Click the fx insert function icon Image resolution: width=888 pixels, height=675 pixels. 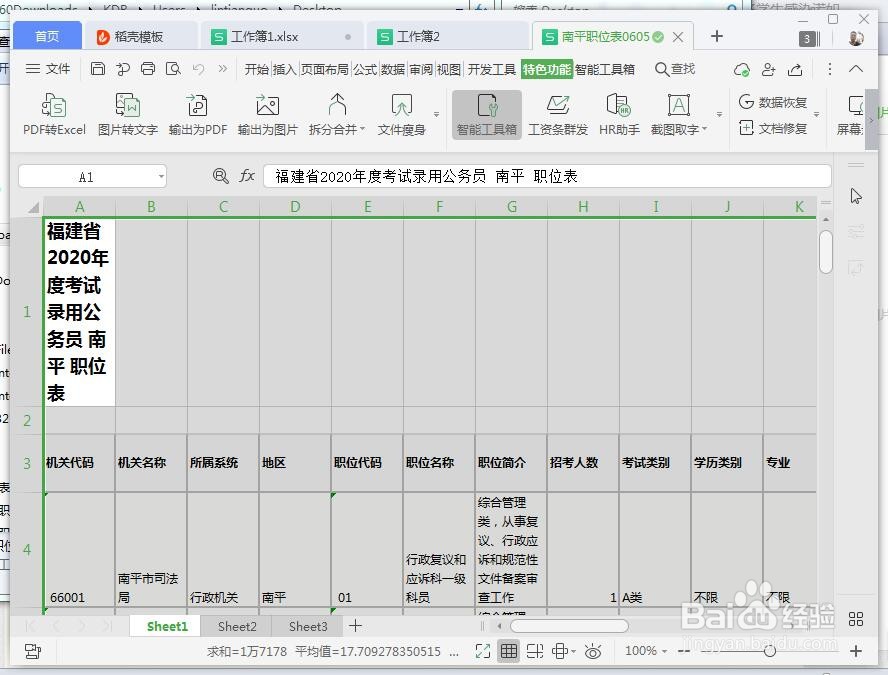point(246,176)
